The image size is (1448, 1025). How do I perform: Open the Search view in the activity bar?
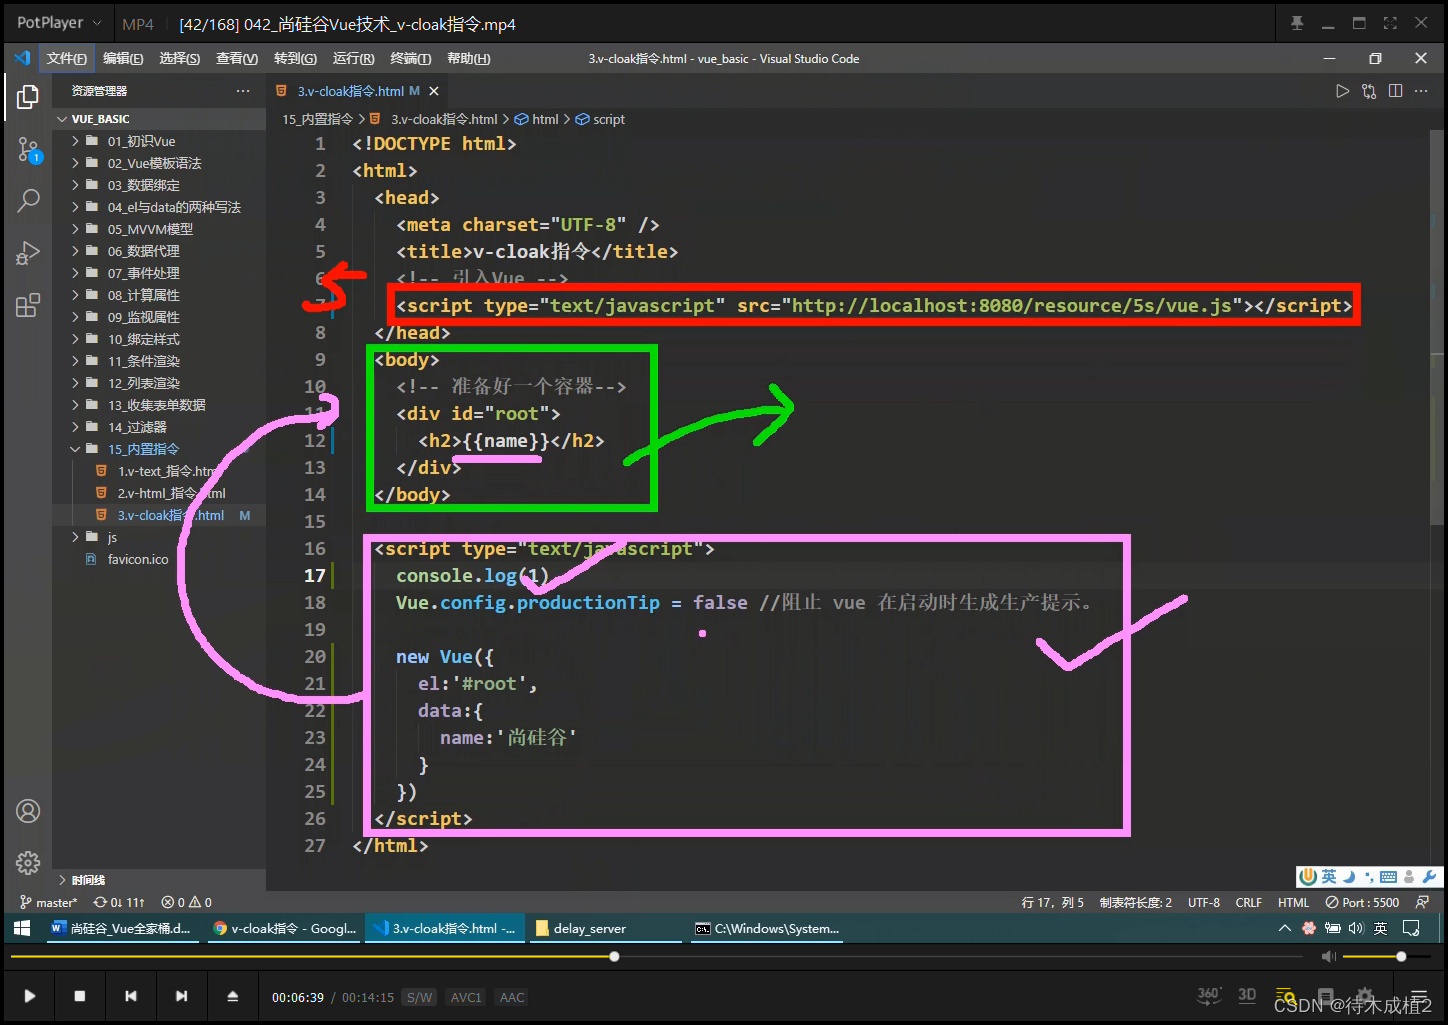point(28,200)
